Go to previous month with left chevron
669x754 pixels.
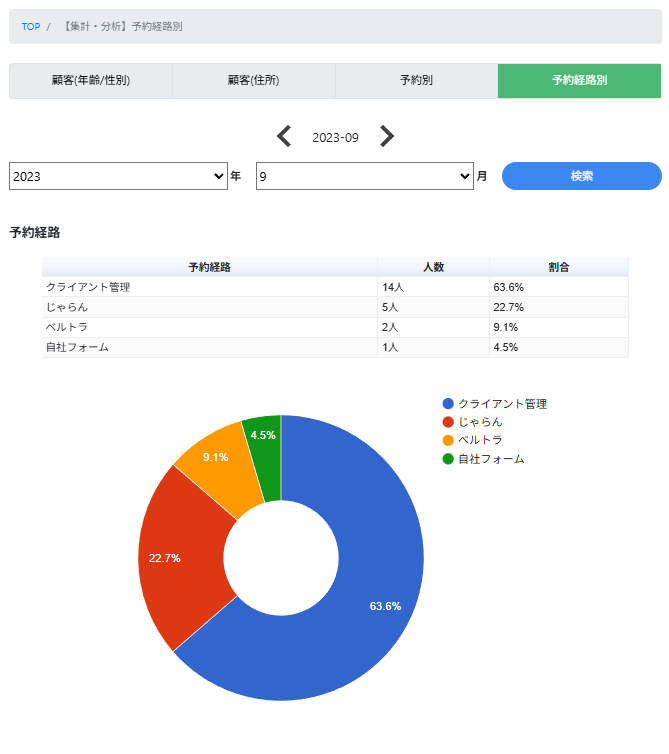tap(284, 137)
